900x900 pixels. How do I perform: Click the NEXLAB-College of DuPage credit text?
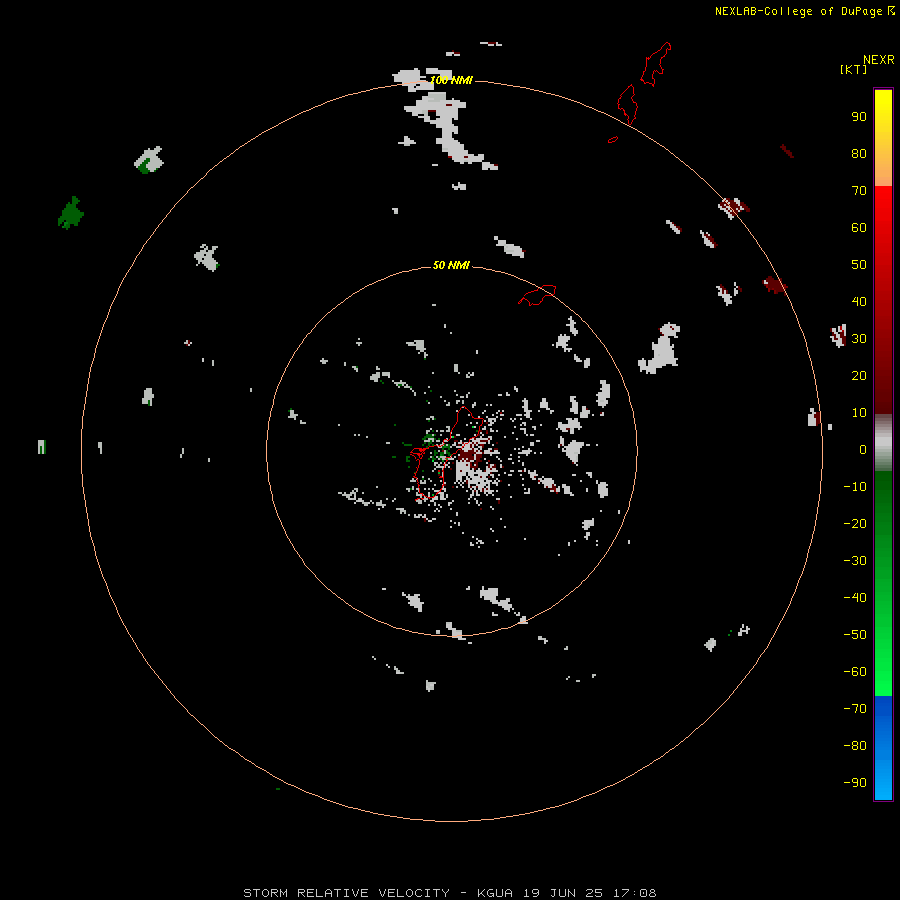(798, 11)
